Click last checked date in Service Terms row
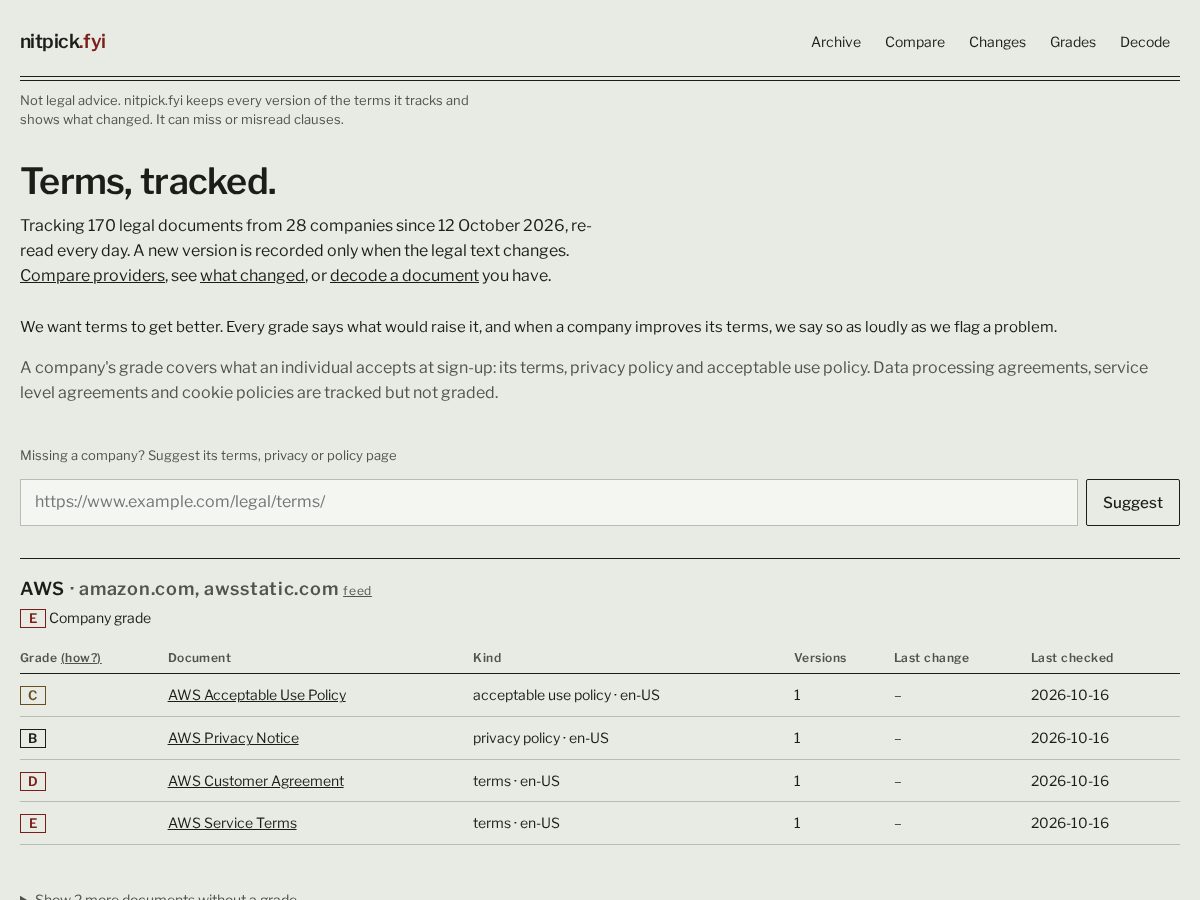Screen dimensions: 1200x900 1070,823
